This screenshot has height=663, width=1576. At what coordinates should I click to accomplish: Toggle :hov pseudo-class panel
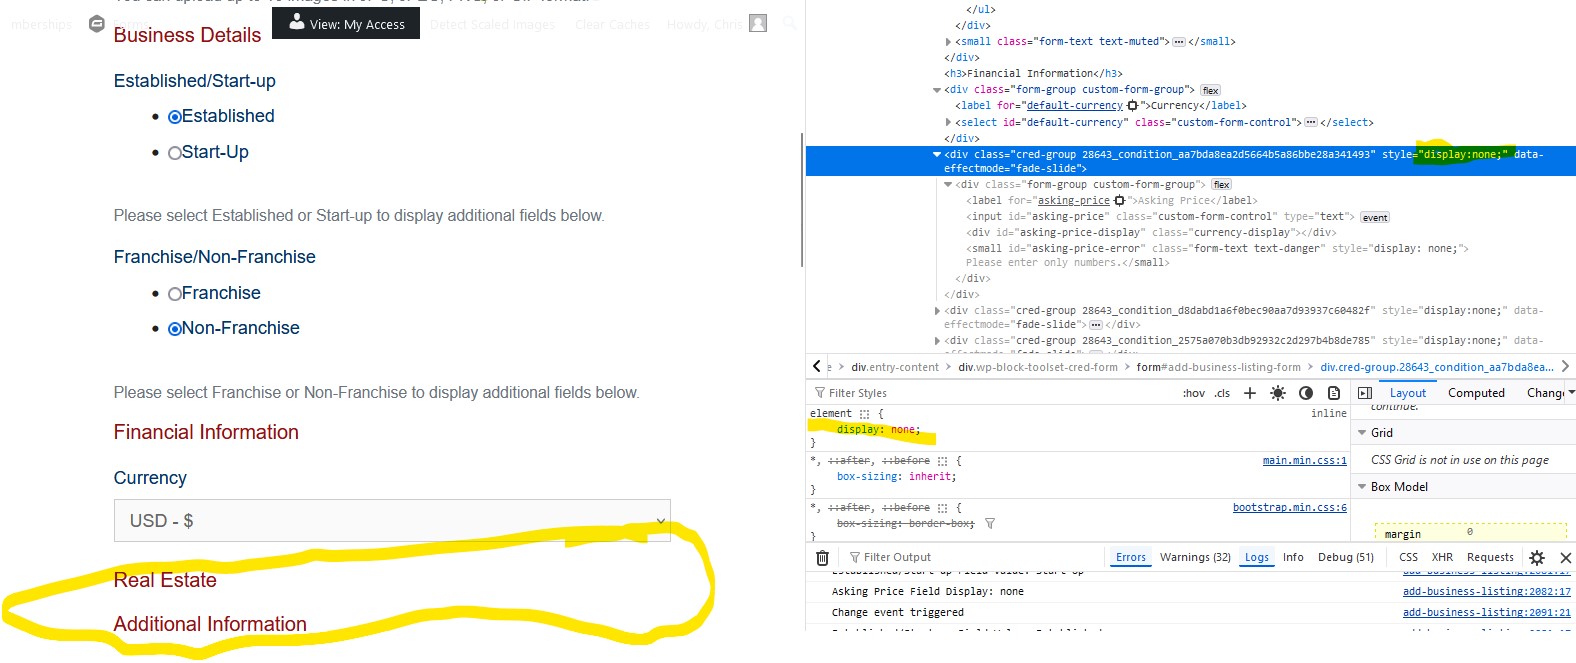pyautogui.click(x=1194, y=393)
